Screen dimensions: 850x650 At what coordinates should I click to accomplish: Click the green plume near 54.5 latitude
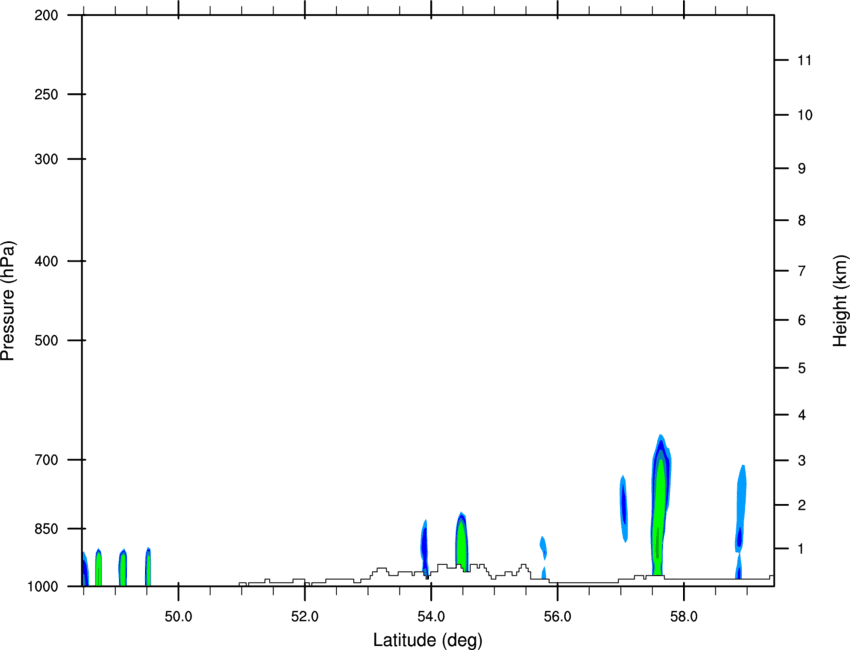coord(461,542)
